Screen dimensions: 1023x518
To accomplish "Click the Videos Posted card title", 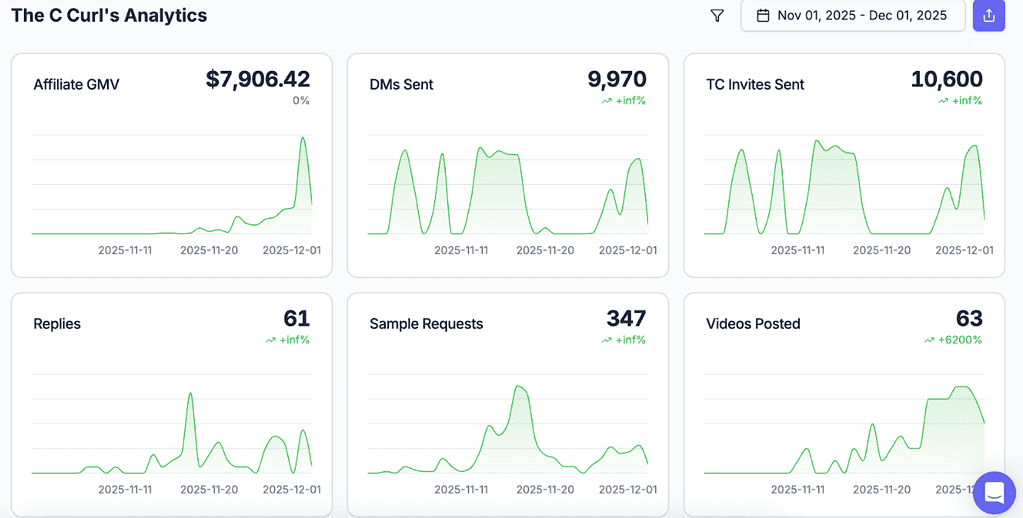I will (753, 324).
